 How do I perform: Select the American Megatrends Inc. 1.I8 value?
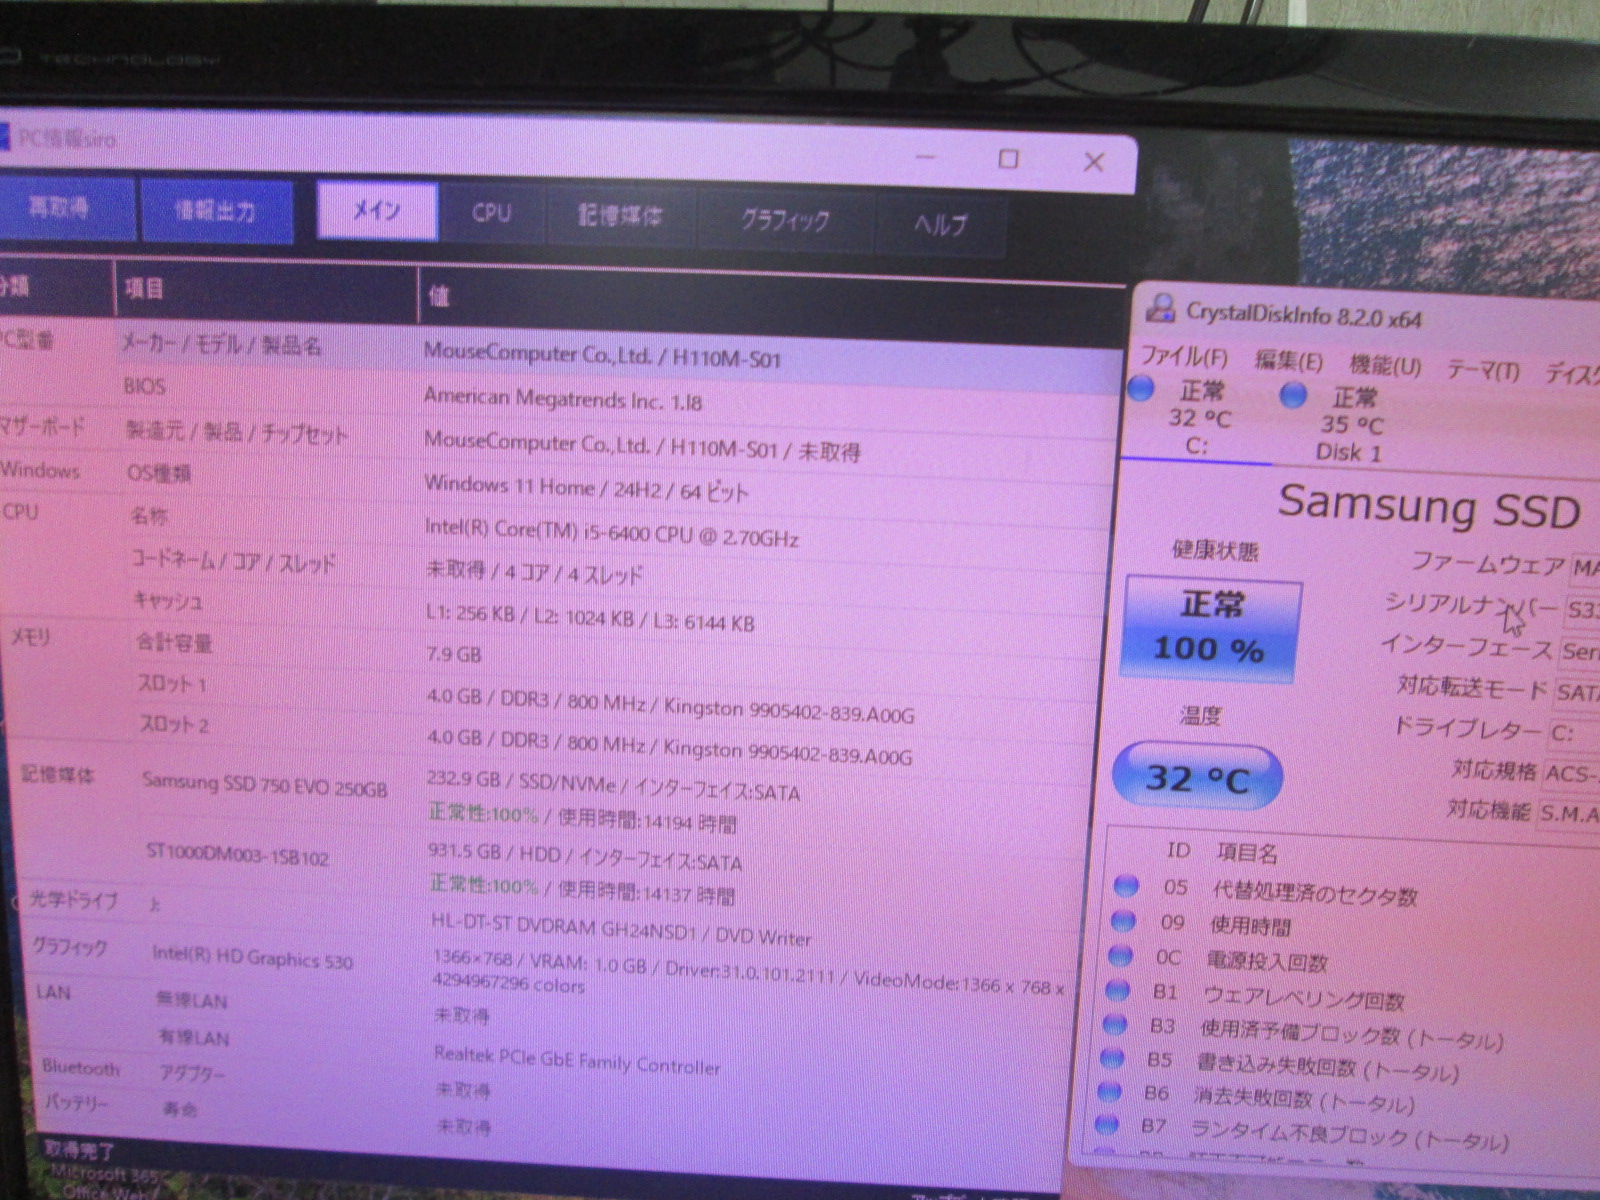click(563, 399)
